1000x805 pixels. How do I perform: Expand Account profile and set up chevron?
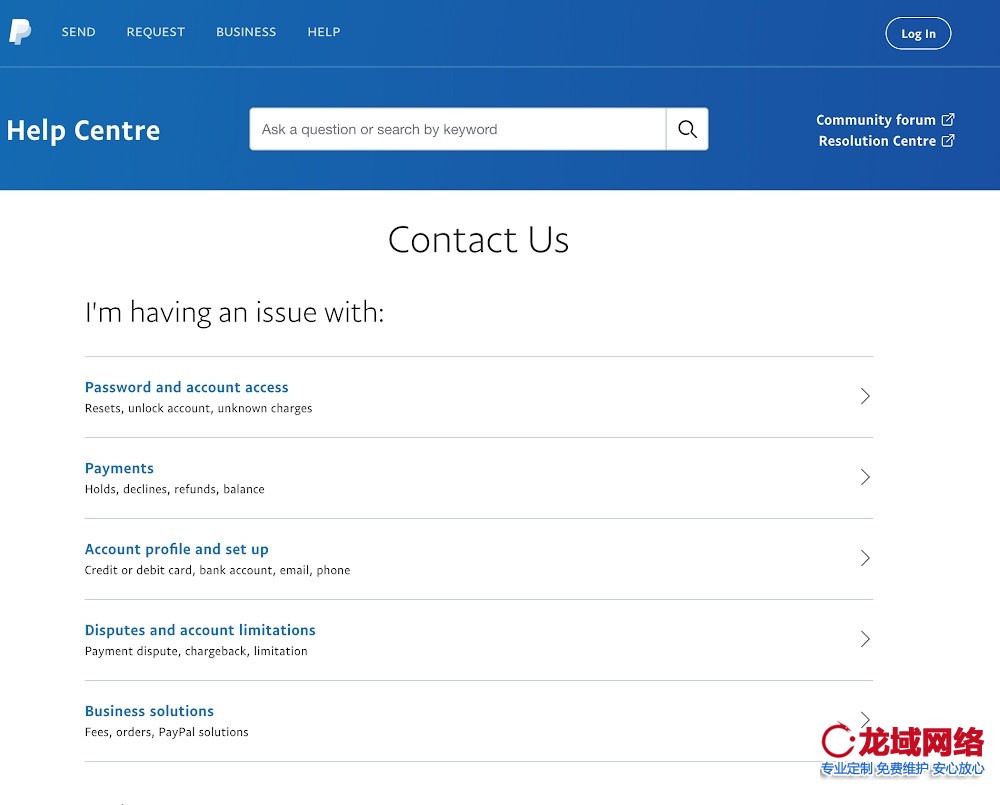tap(865, 559)
